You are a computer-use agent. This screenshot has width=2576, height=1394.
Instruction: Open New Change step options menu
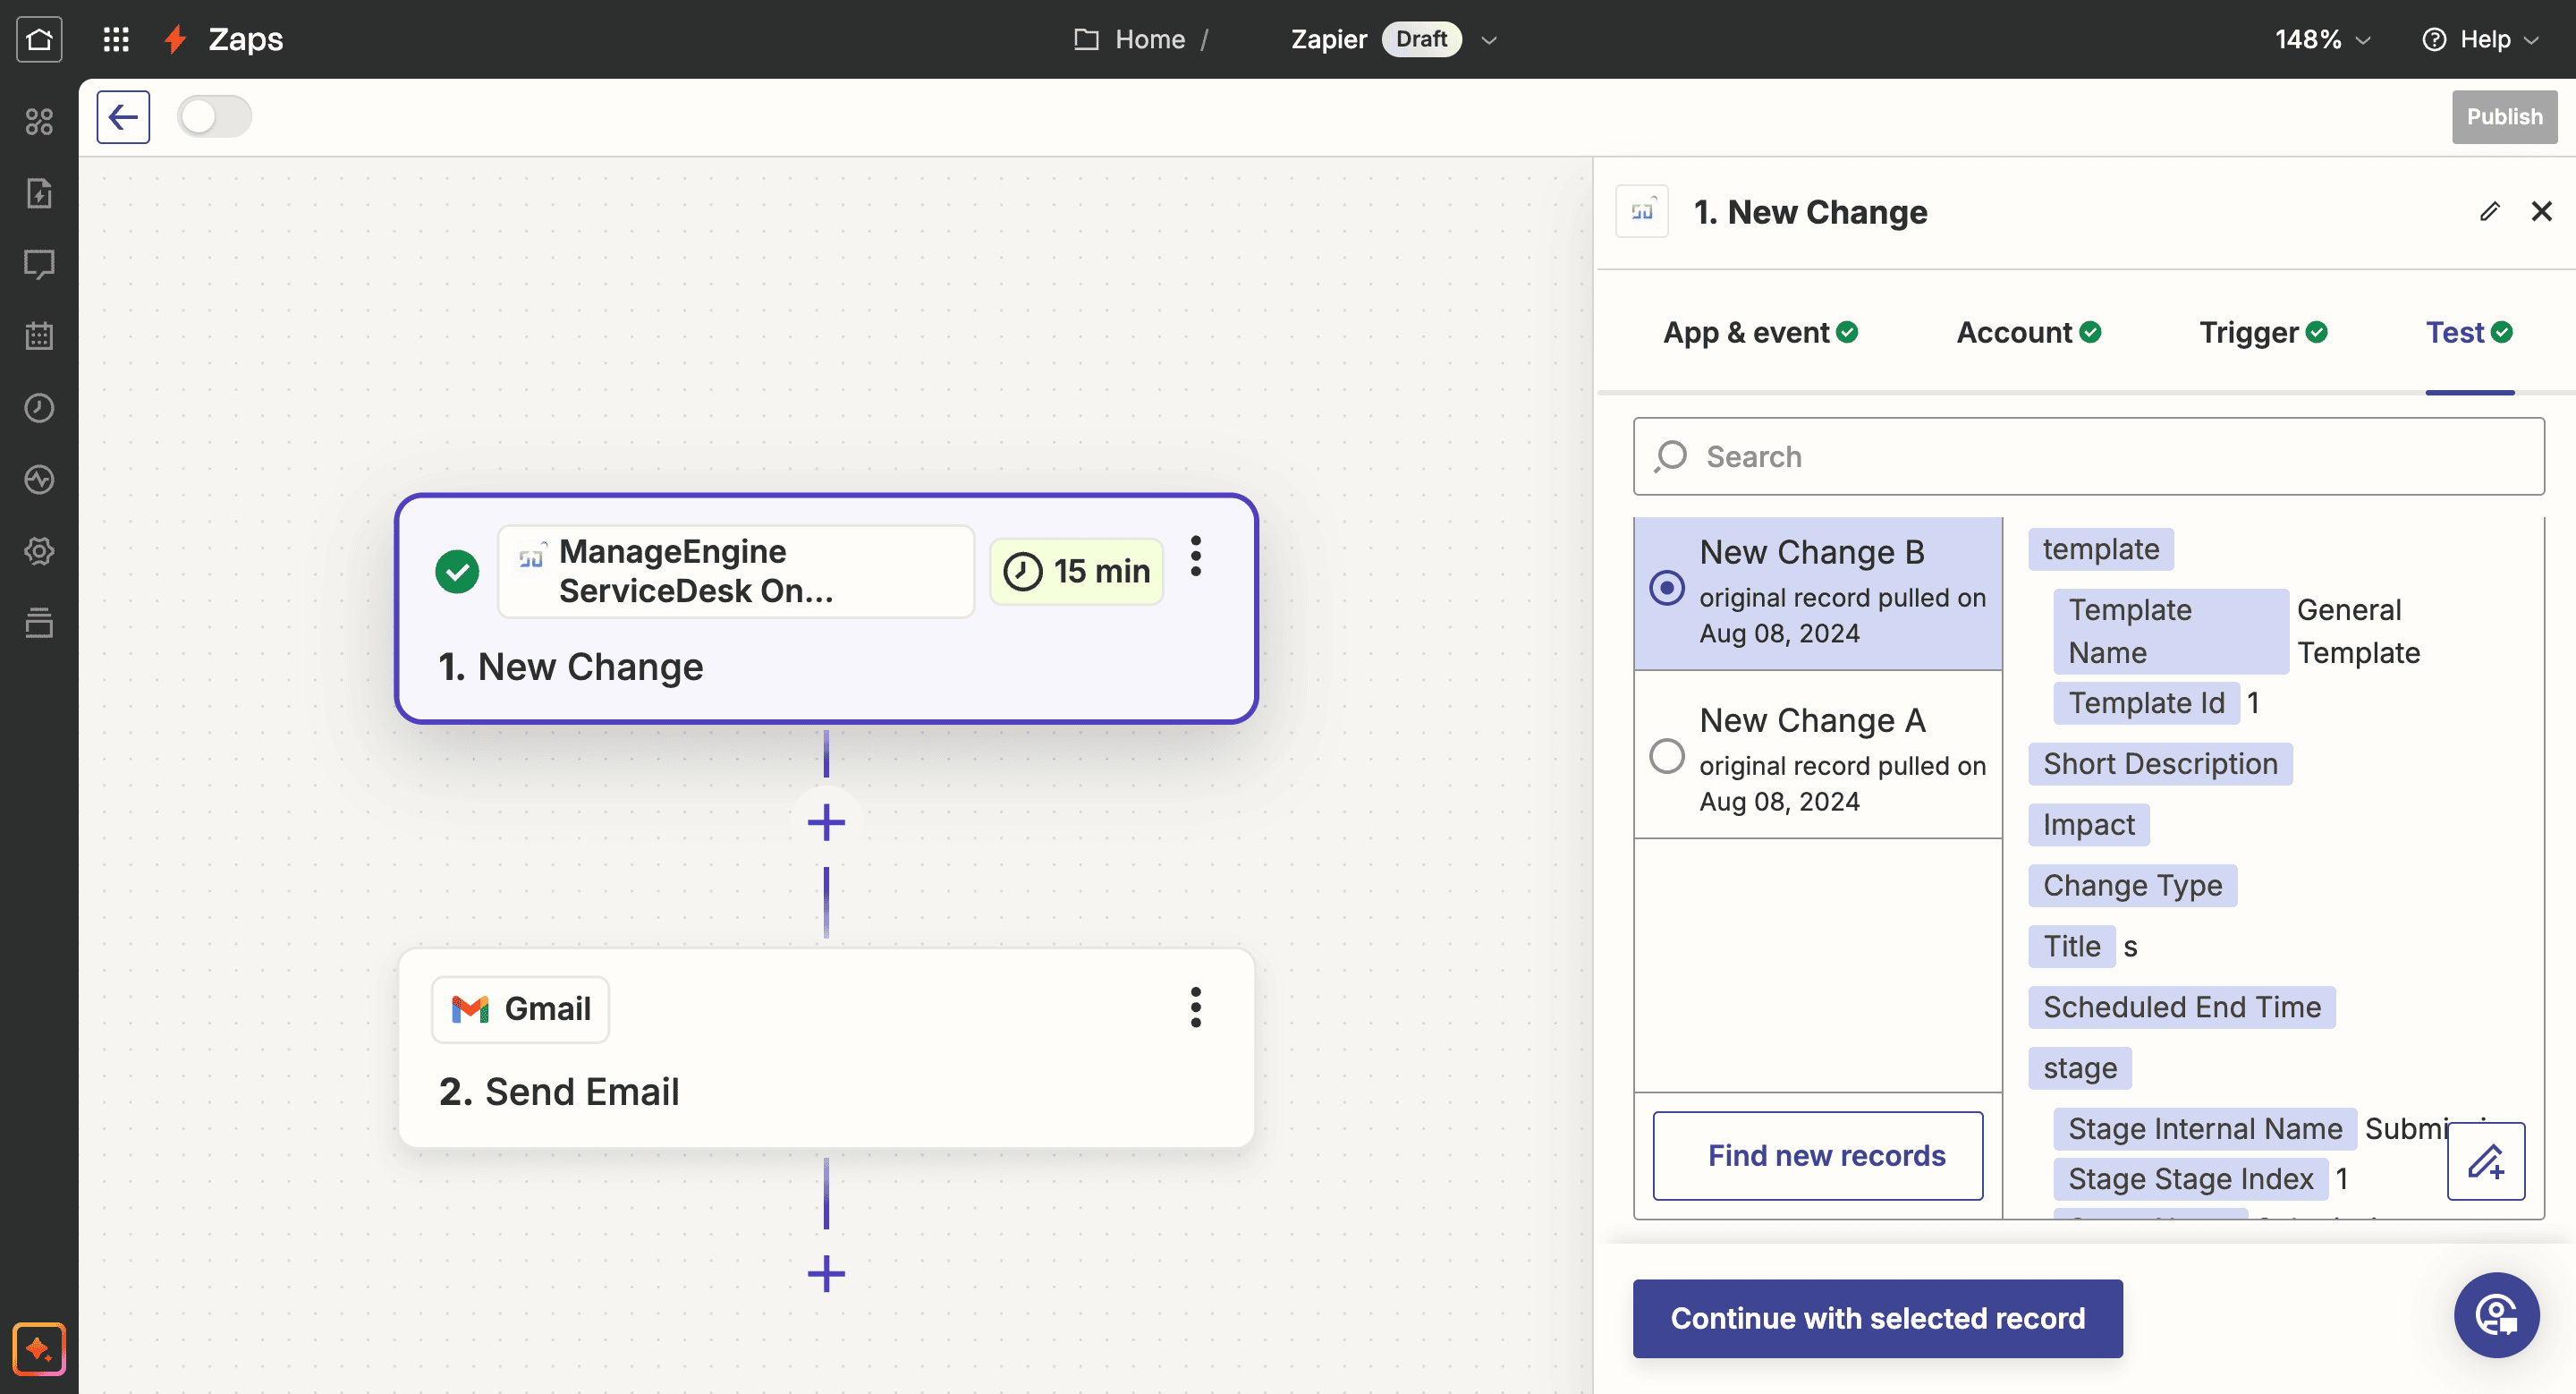tap(1195, 556)
